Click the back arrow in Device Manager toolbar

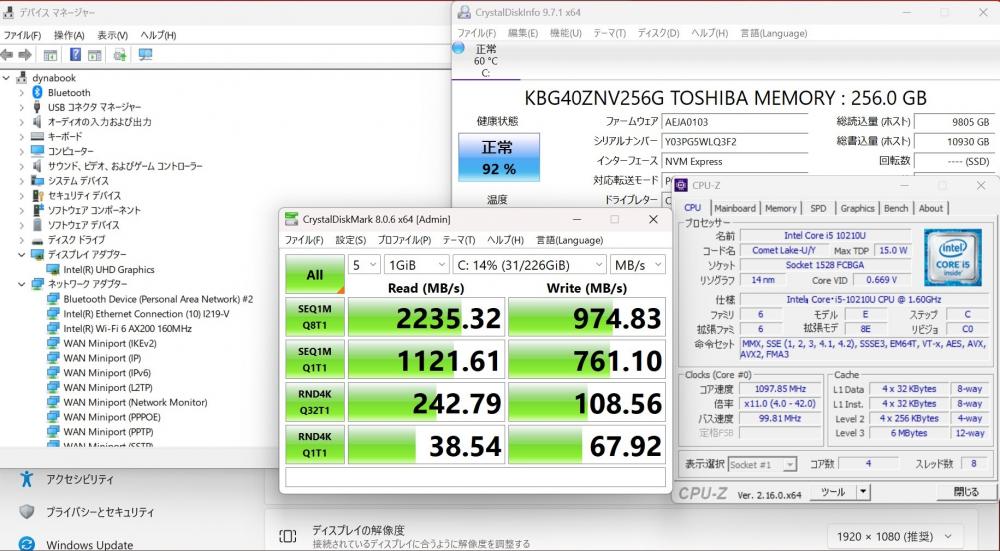(7, 55)
